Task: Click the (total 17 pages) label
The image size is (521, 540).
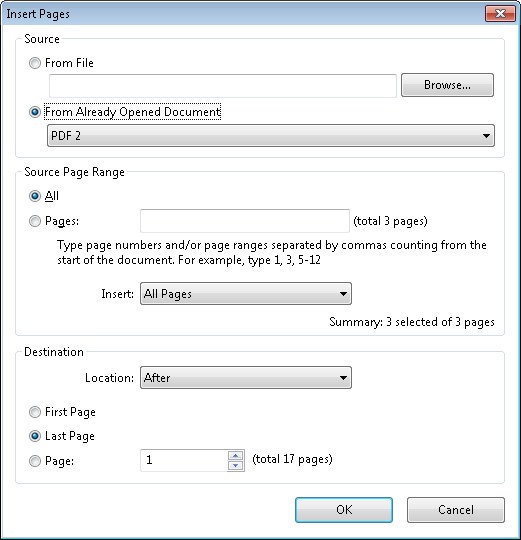Action: [x=292, y=459]
